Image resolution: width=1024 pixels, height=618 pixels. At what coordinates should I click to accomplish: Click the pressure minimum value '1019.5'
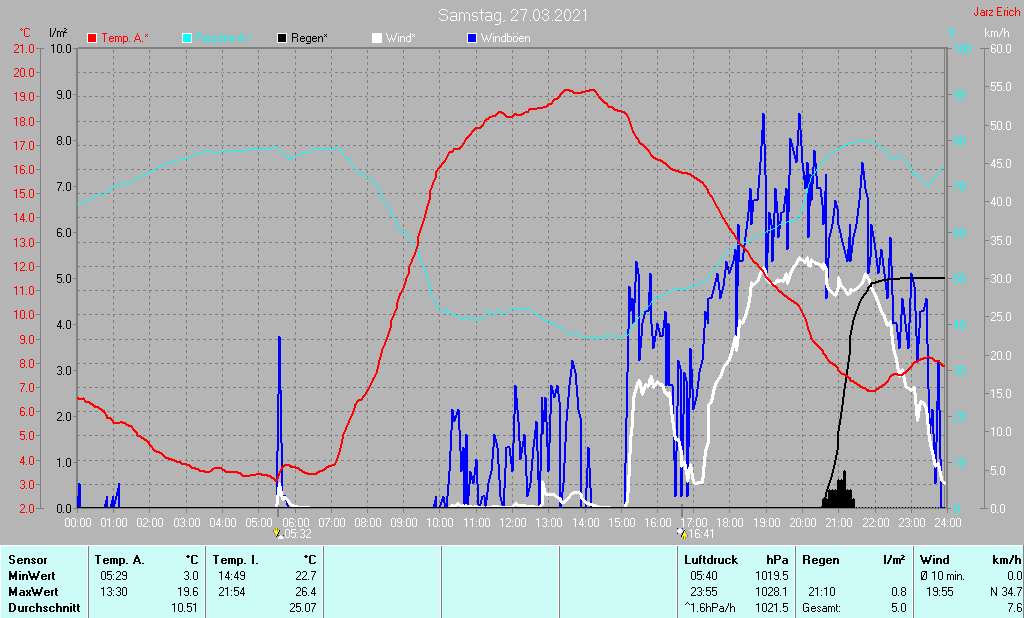click(x=772, y=576)
